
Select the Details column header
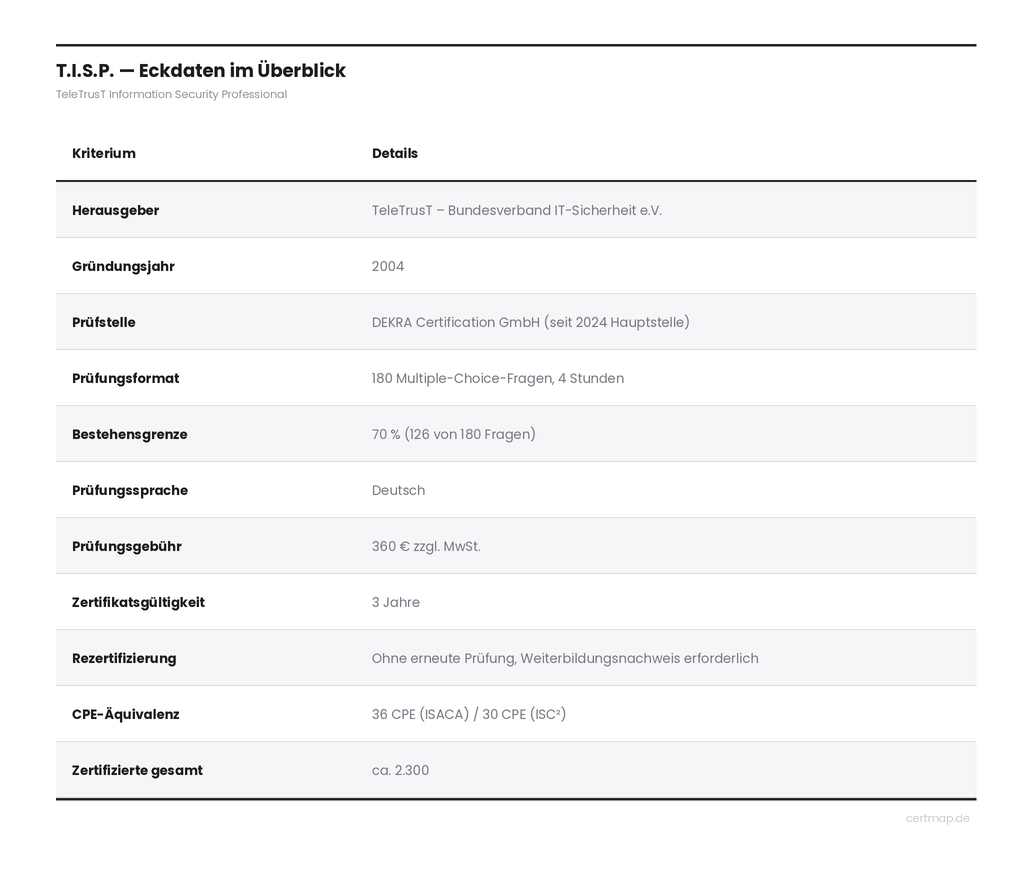[395, 153]
